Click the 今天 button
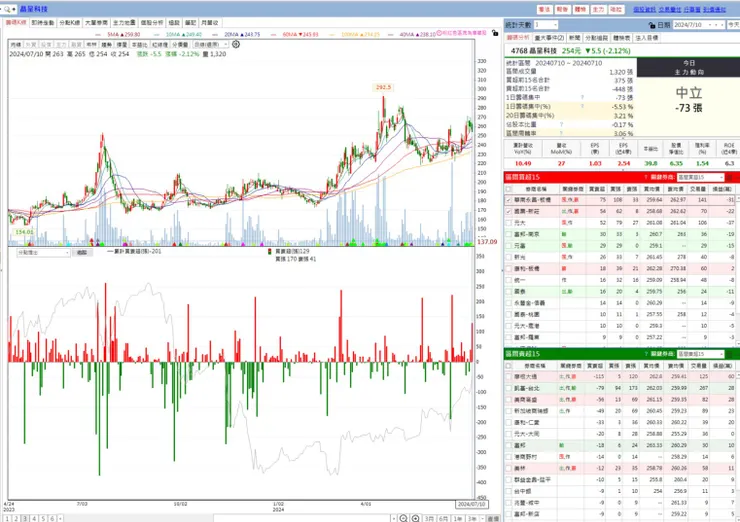 pyautogui.click(x=733, y=25)
